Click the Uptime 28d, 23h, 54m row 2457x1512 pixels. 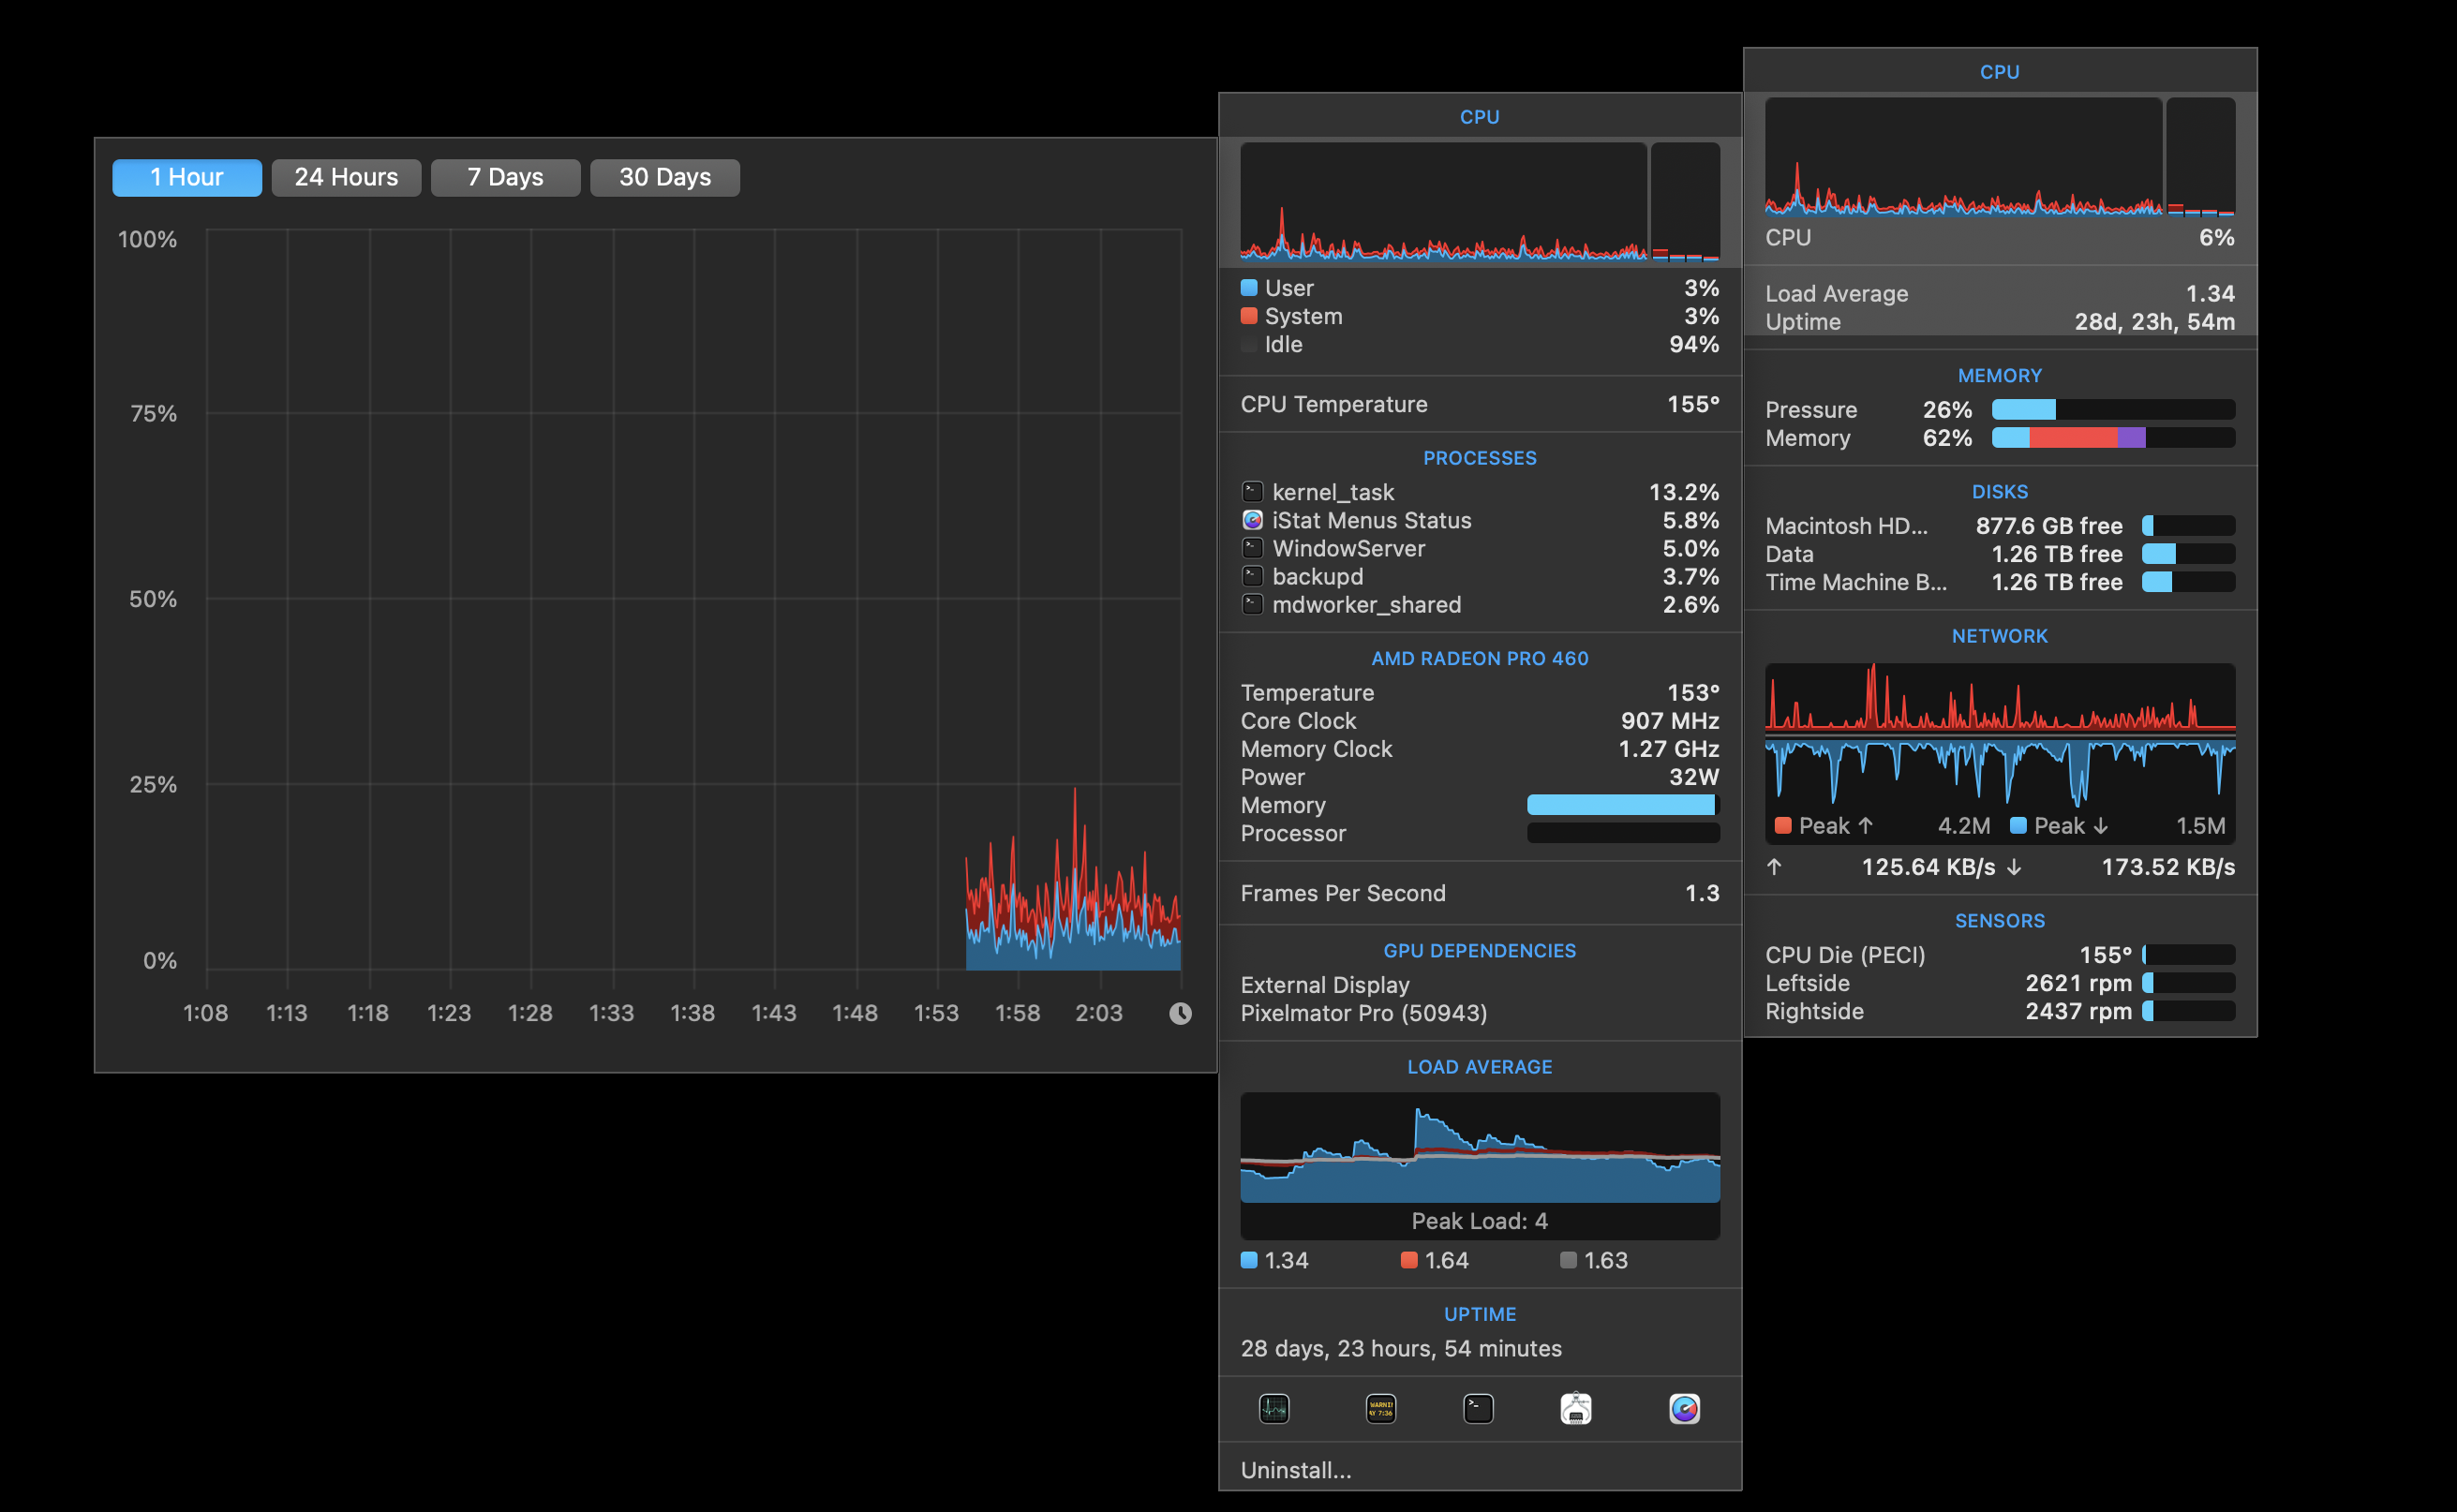click(x=2000, y=322)
